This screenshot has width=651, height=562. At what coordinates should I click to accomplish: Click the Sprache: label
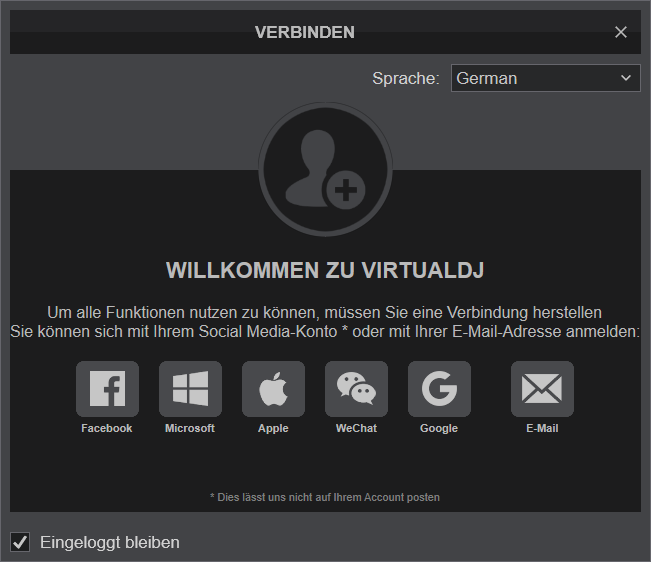pos(406,78)
